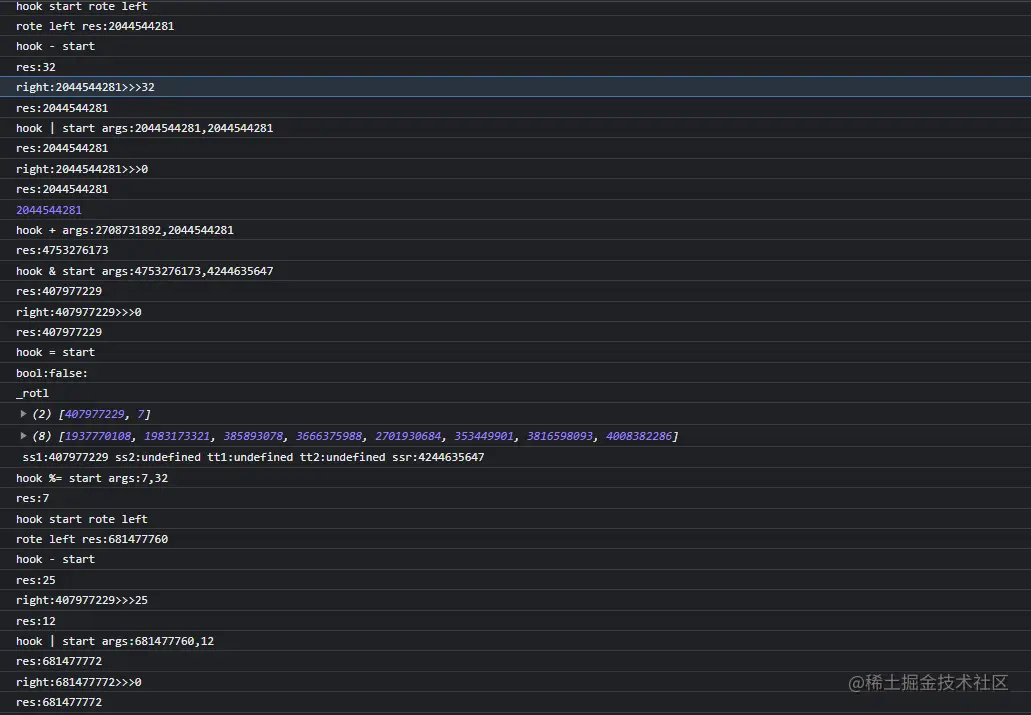Select the rote left res:681477760 line
This screenshot has height=715, width=1031.
[x=92, y=539]
